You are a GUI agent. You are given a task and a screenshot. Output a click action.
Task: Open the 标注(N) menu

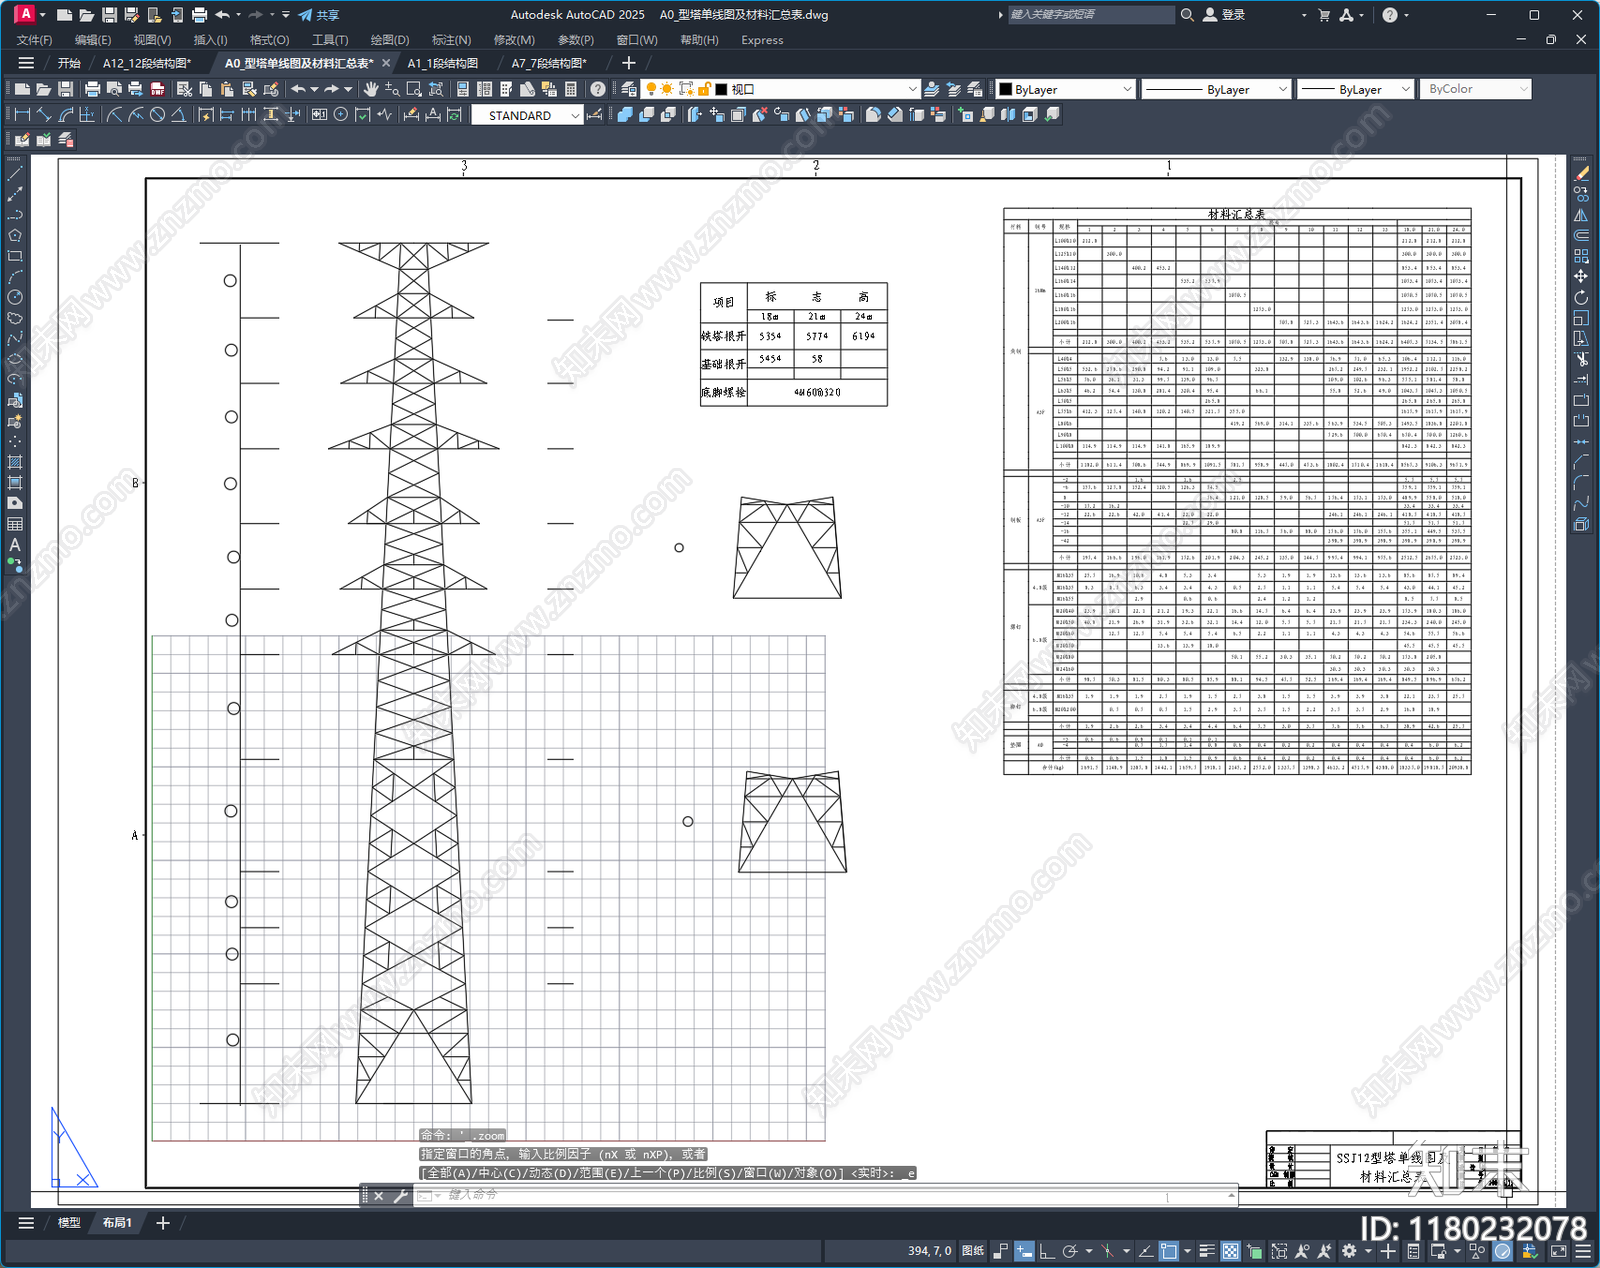point(451,40)
